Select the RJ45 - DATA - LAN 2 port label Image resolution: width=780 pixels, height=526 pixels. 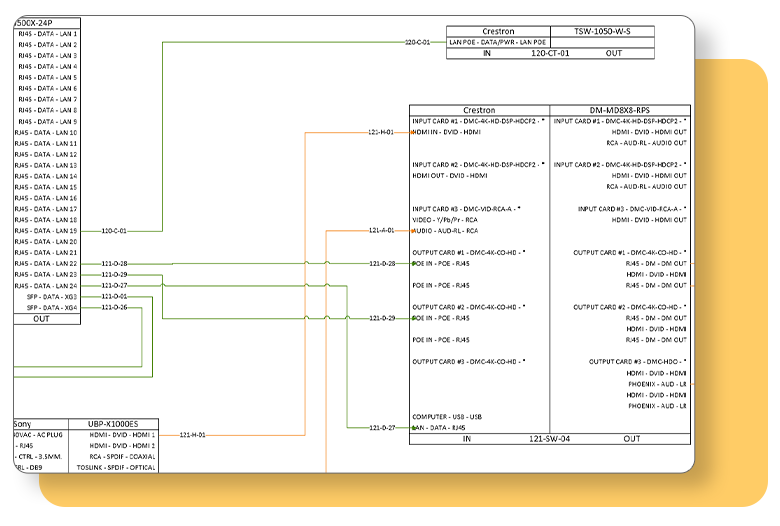point(48,45)
